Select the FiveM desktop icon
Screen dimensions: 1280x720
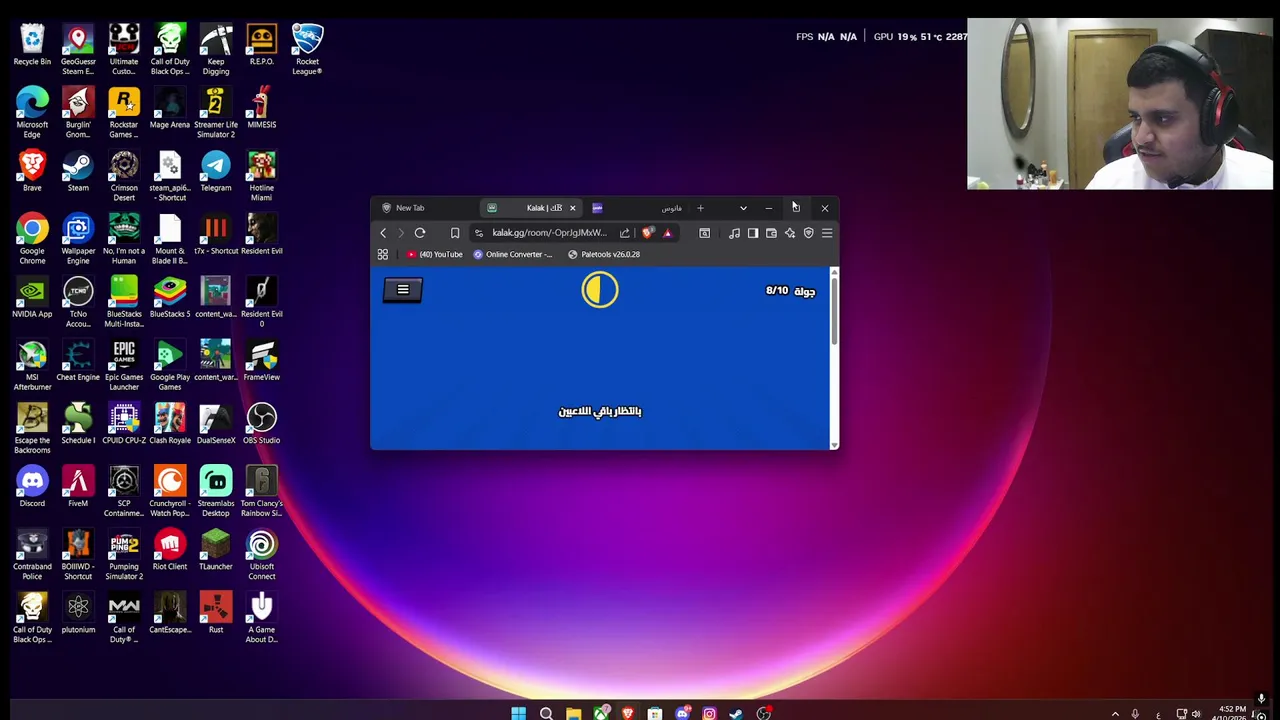tap(78, 488)
